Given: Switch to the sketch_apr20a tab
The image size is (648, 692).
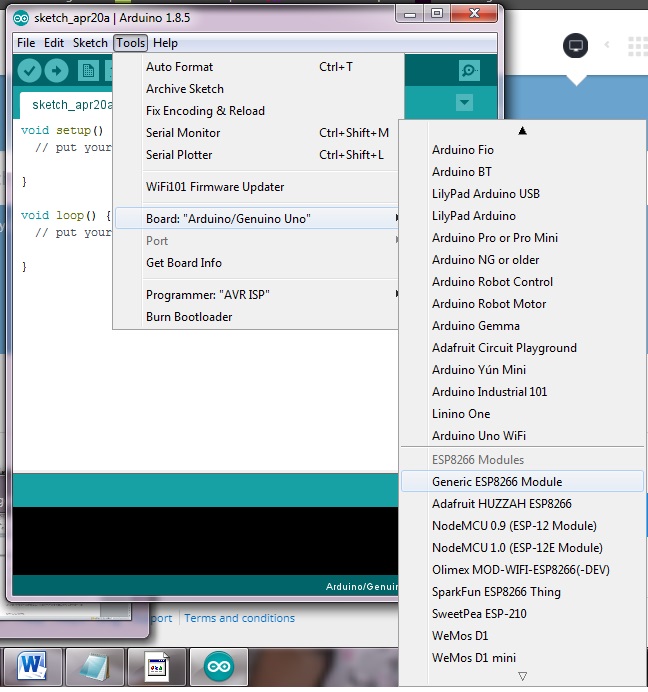Looking at the screenshot, I should 66,105.
